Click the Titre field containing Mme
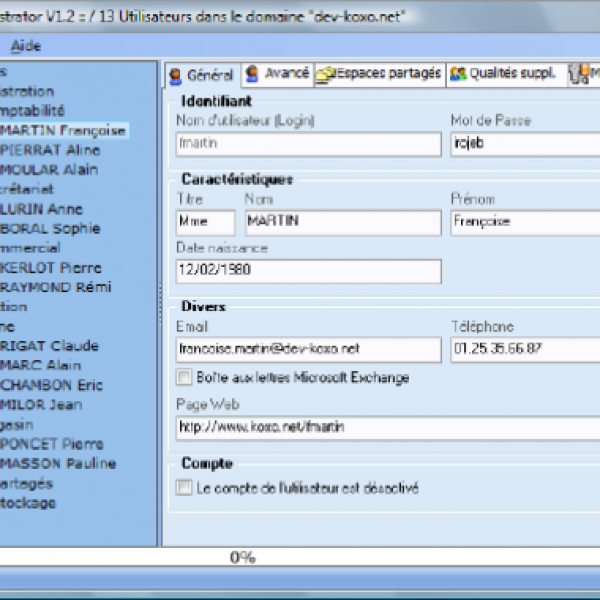 click(x=205, y=222)
